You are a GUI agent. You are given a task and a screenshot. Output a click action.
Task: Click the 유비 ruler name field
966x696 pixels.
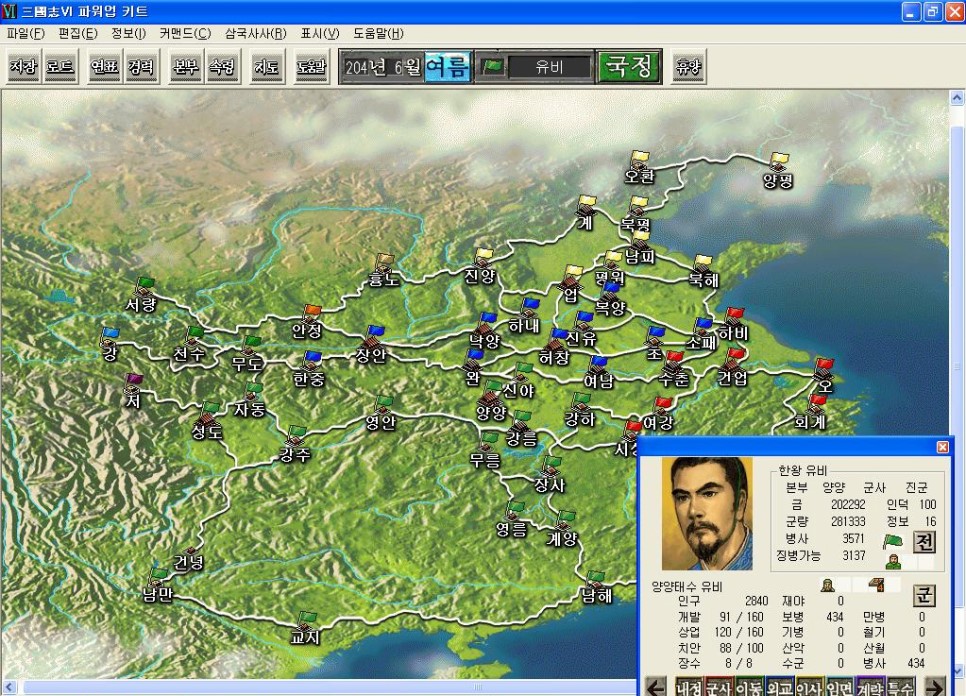point(550,67)
